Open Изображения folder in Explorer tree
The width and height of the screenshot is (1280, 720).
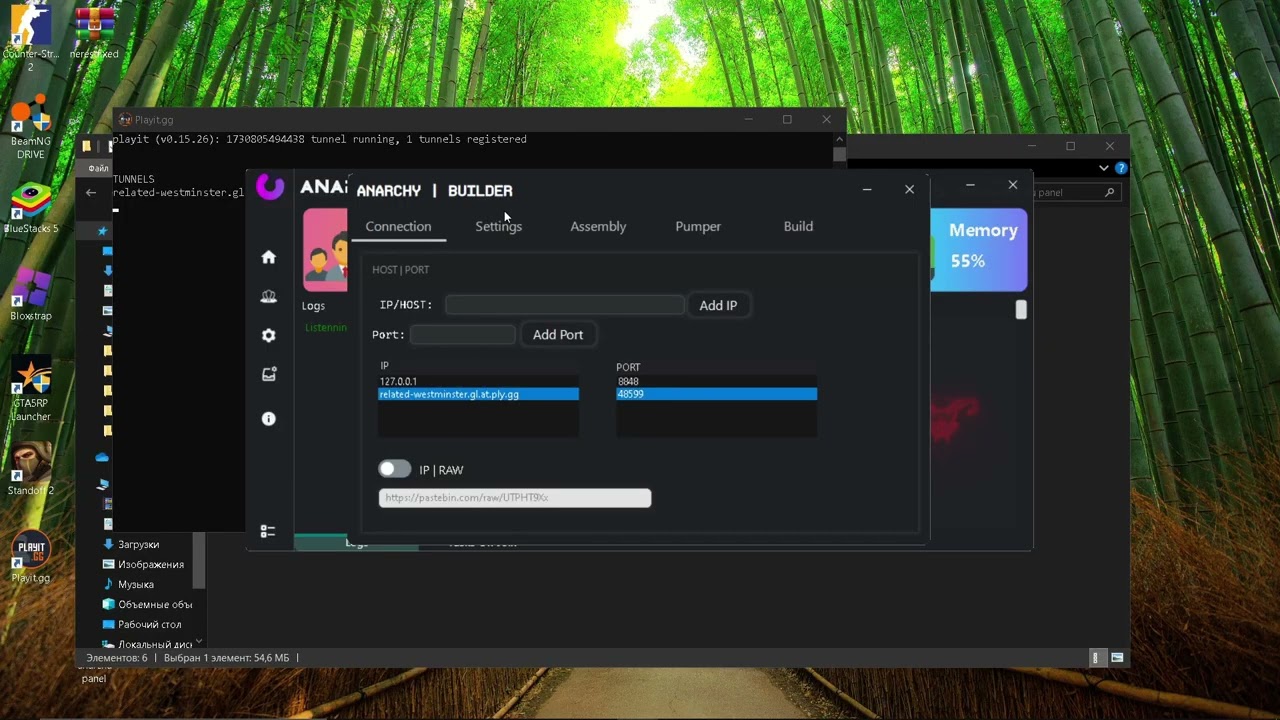tap(150, 565)
